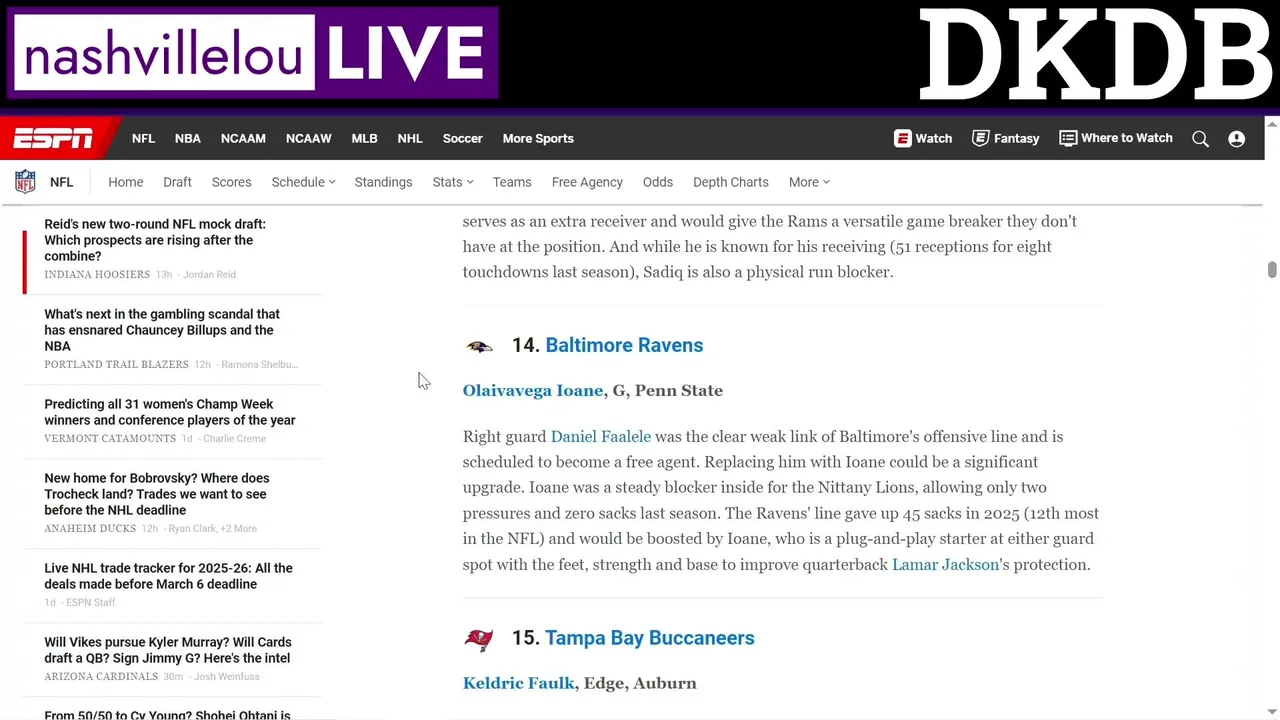
Task: Click the Baltimore Ravens team logo
Action: 479,346
